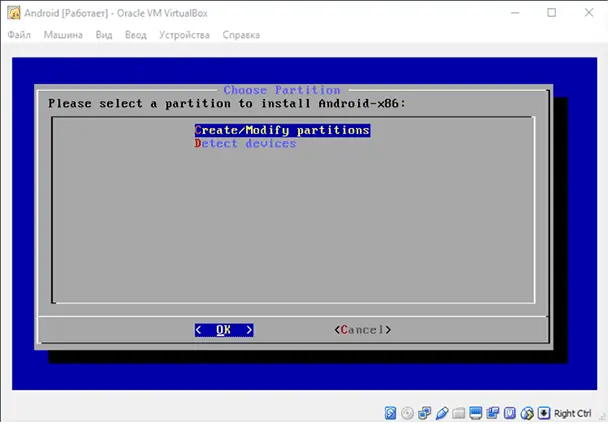This screenshot has width=610, height=424.
Task: Click the recording/video capture indicator icon
Action: [x=493, y=413]
